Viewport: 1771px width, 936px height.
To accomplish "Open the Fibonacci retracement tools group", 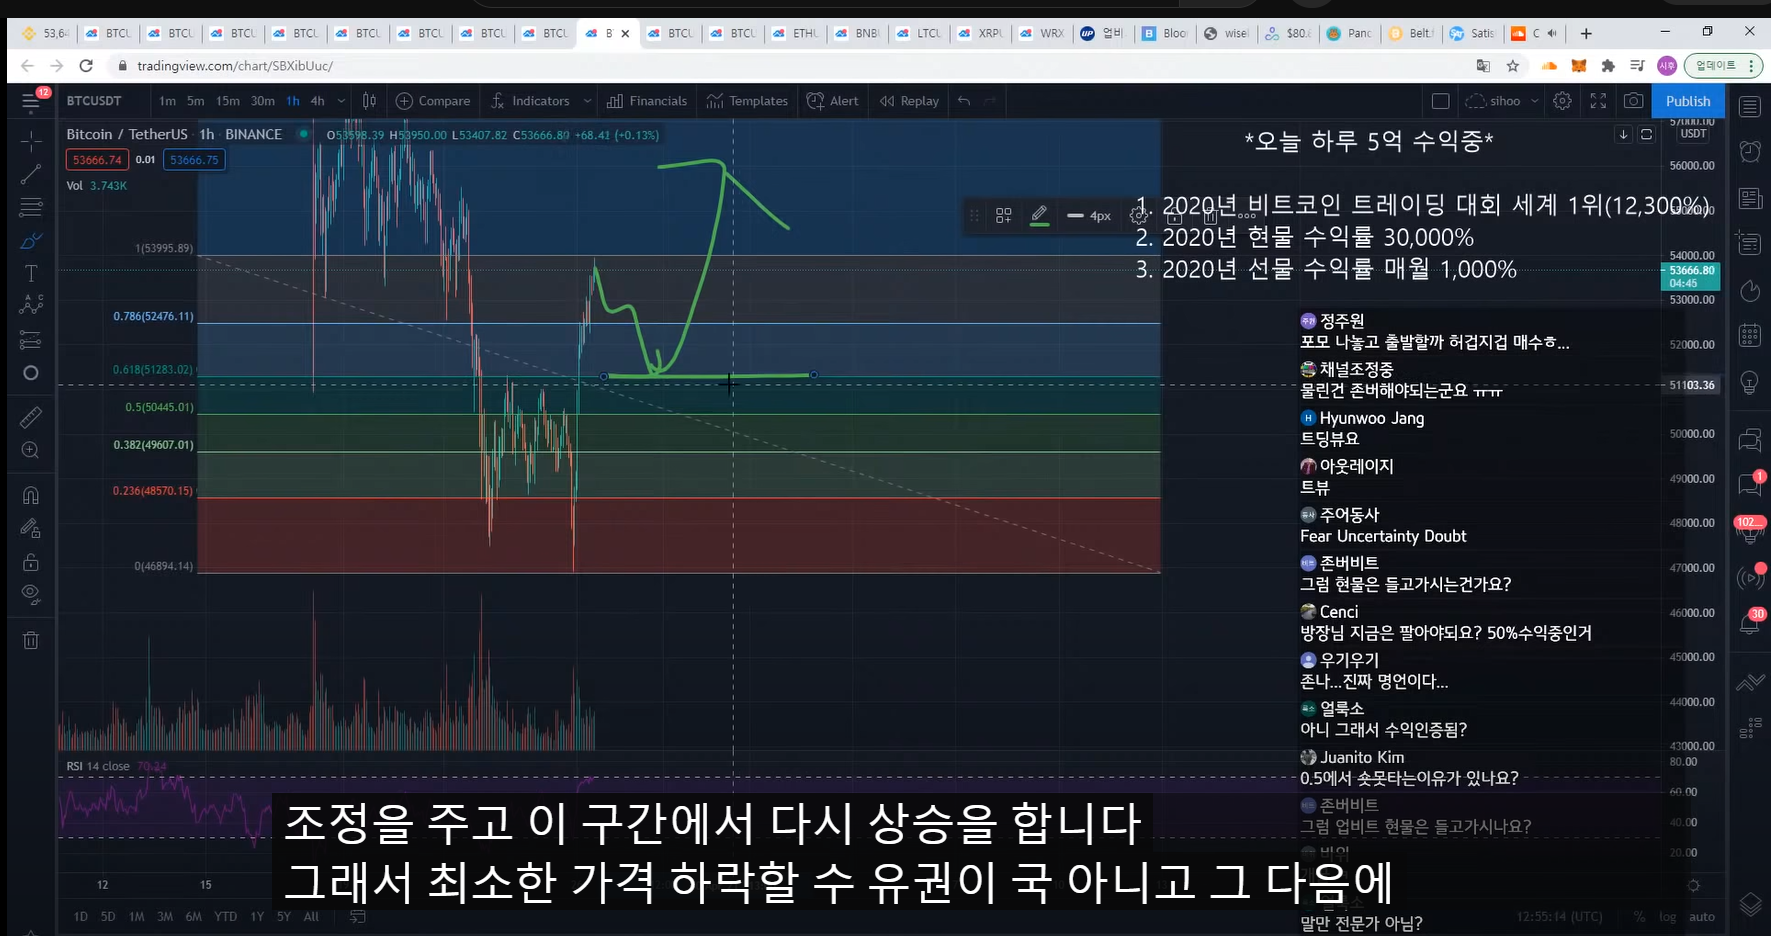I will pyautogui.click(x=31, y=207).
